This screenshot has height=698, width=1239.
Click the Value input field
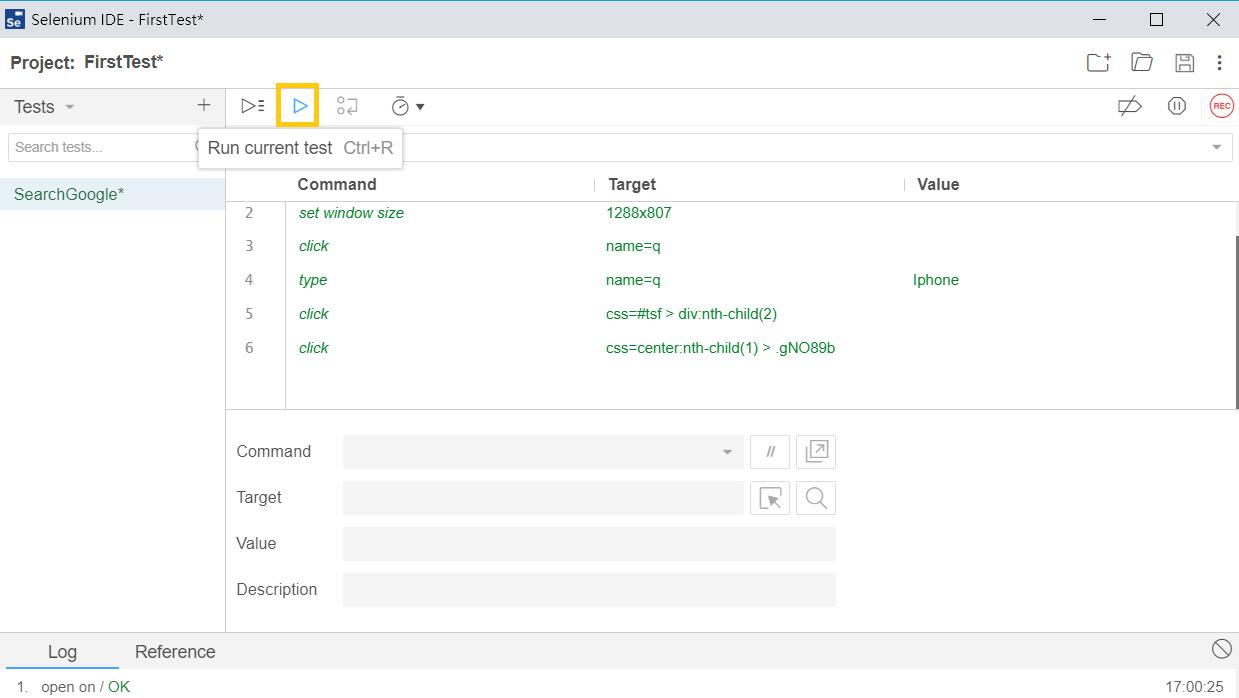[589, 544]
